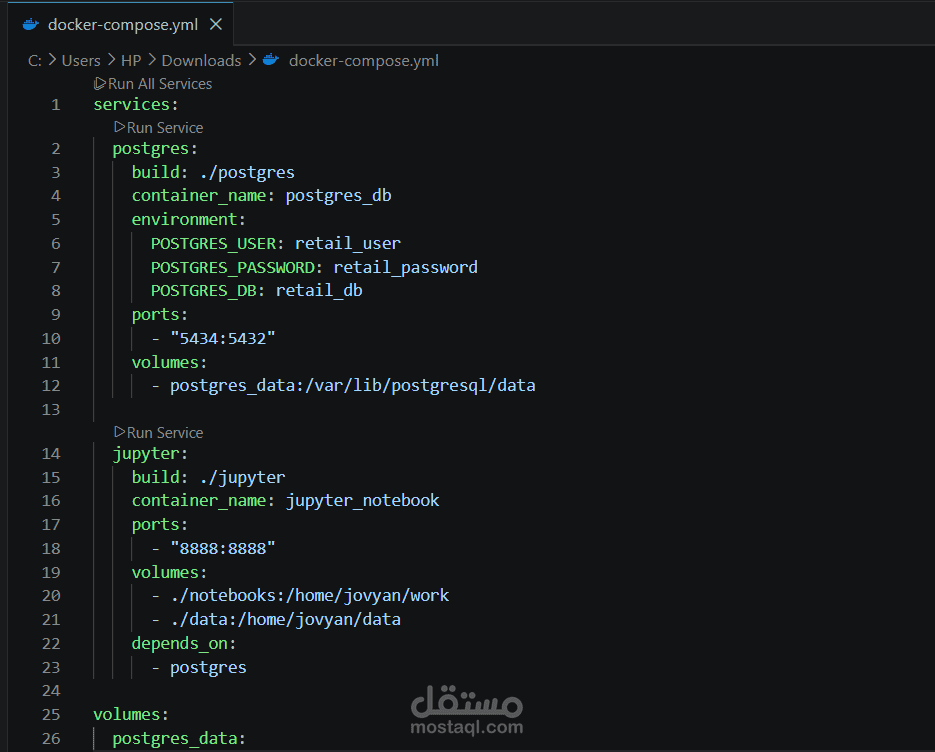The height and width of the screenshot is (752, 935).
Task: Click line number 24 in the gutter
Action: tap(51, 691)
